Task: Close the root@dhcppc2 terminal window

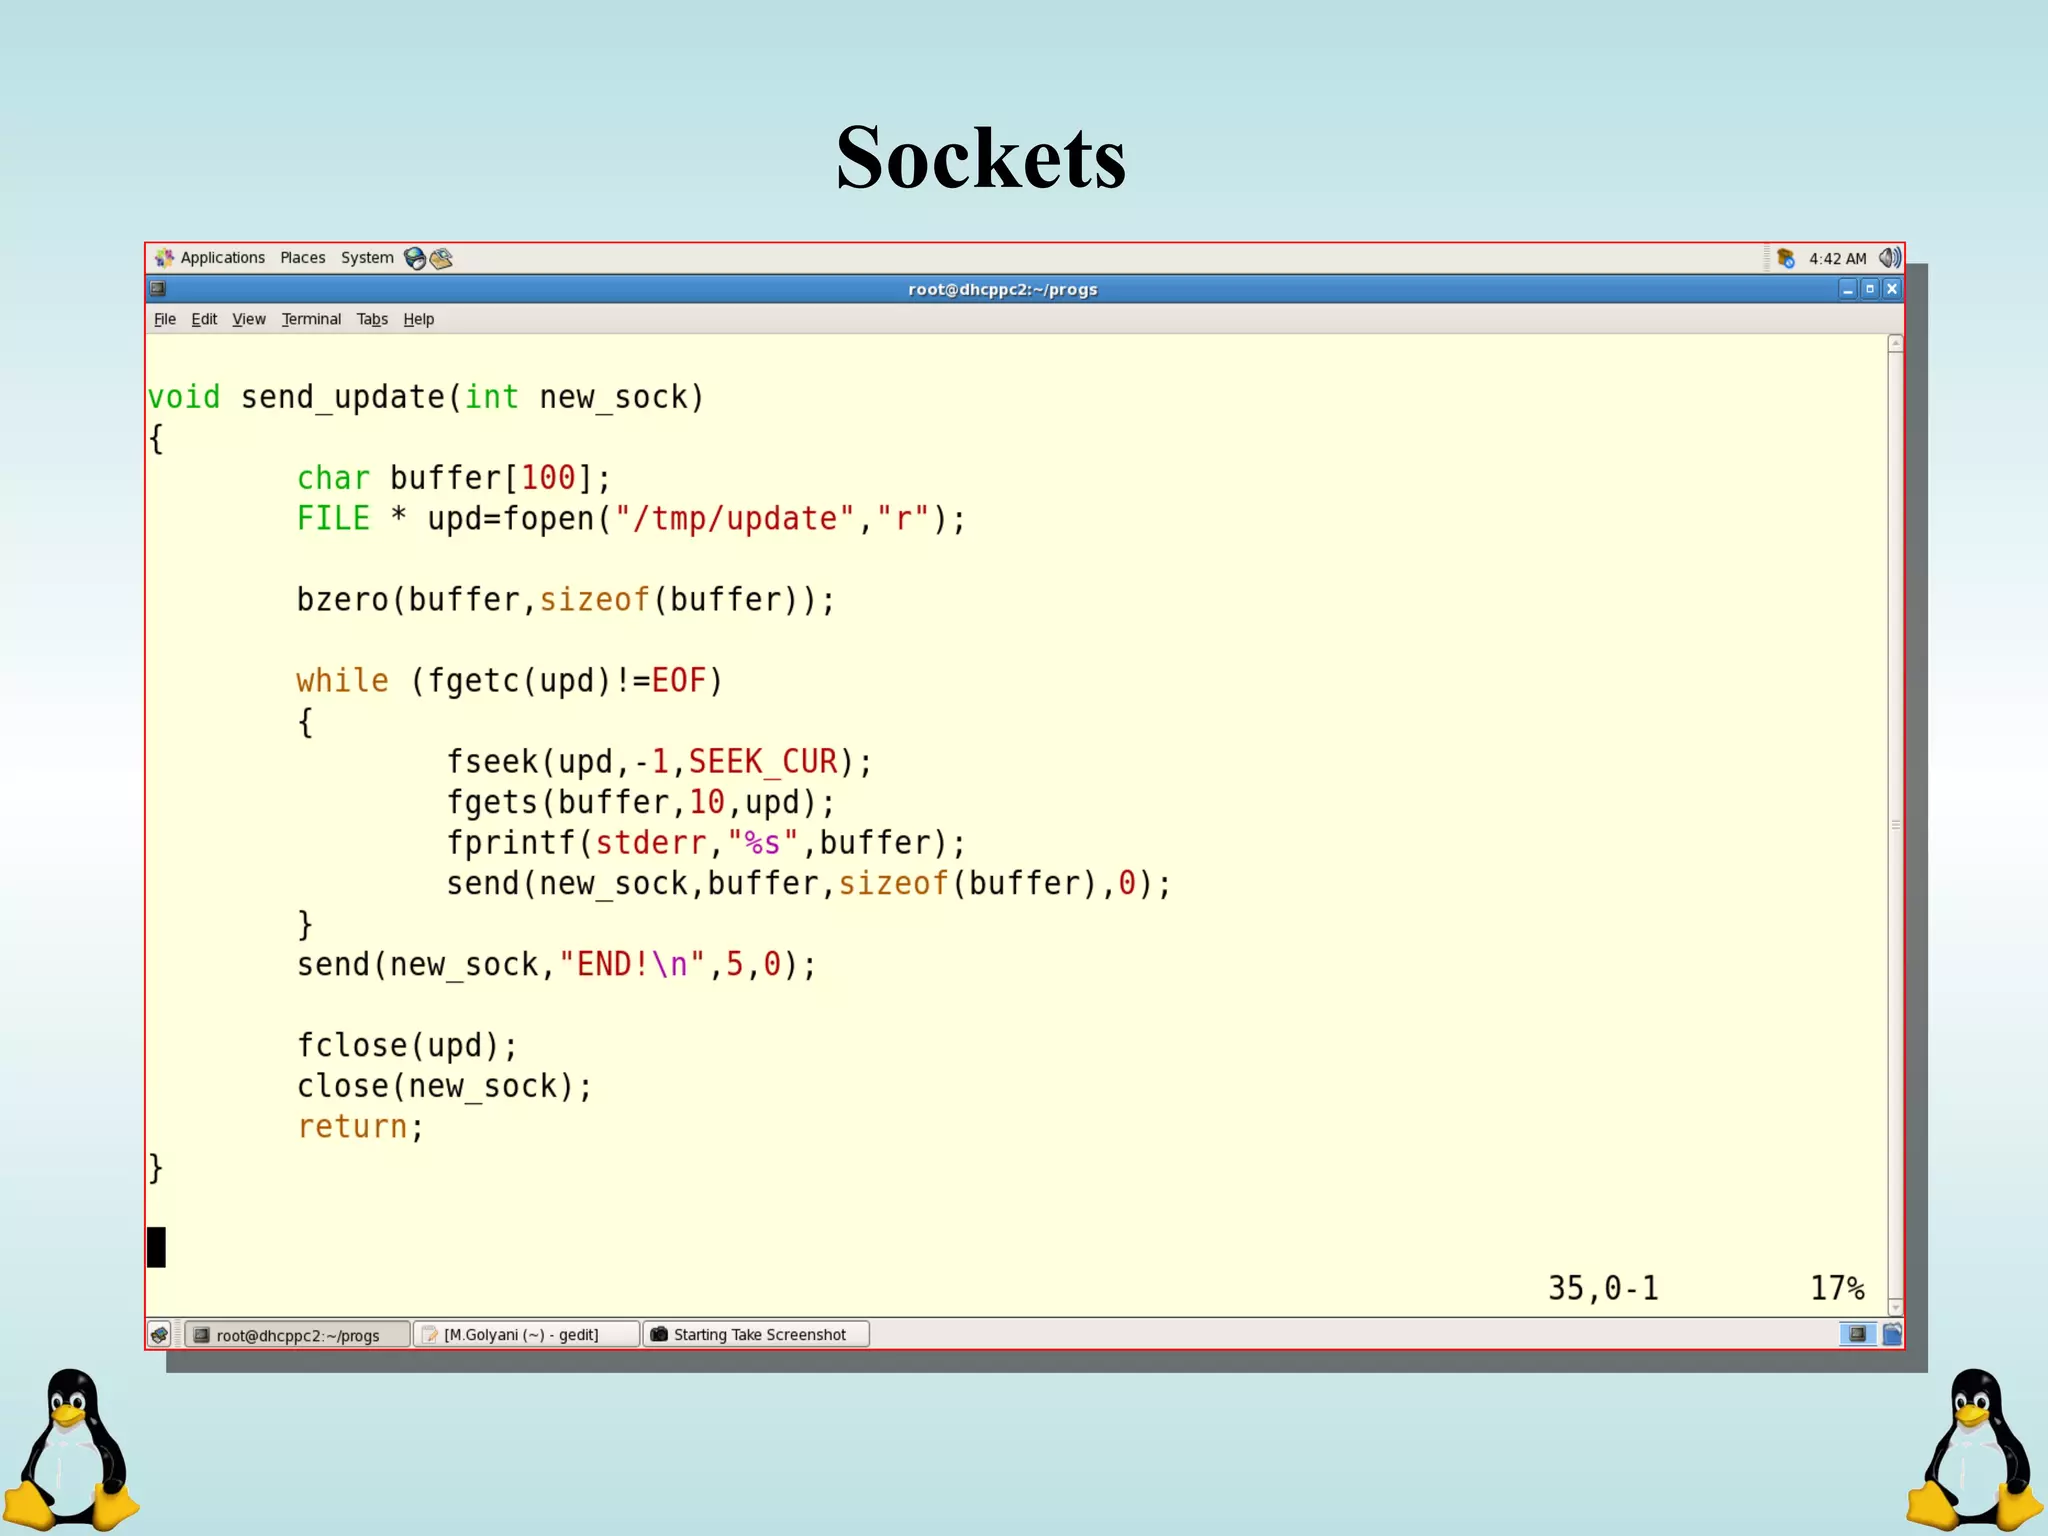Action: [x=1892, y=289]
